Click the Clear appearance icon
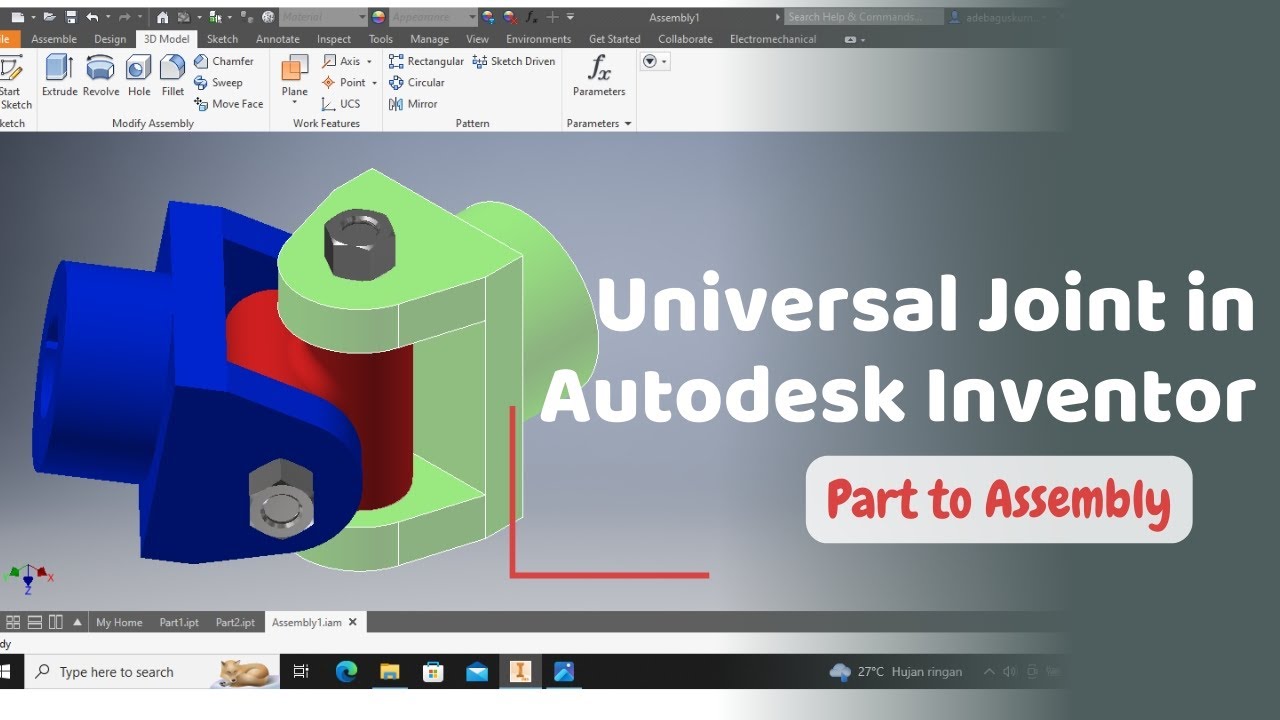Screen dimensions: 1280x720 tap(510, 17)
